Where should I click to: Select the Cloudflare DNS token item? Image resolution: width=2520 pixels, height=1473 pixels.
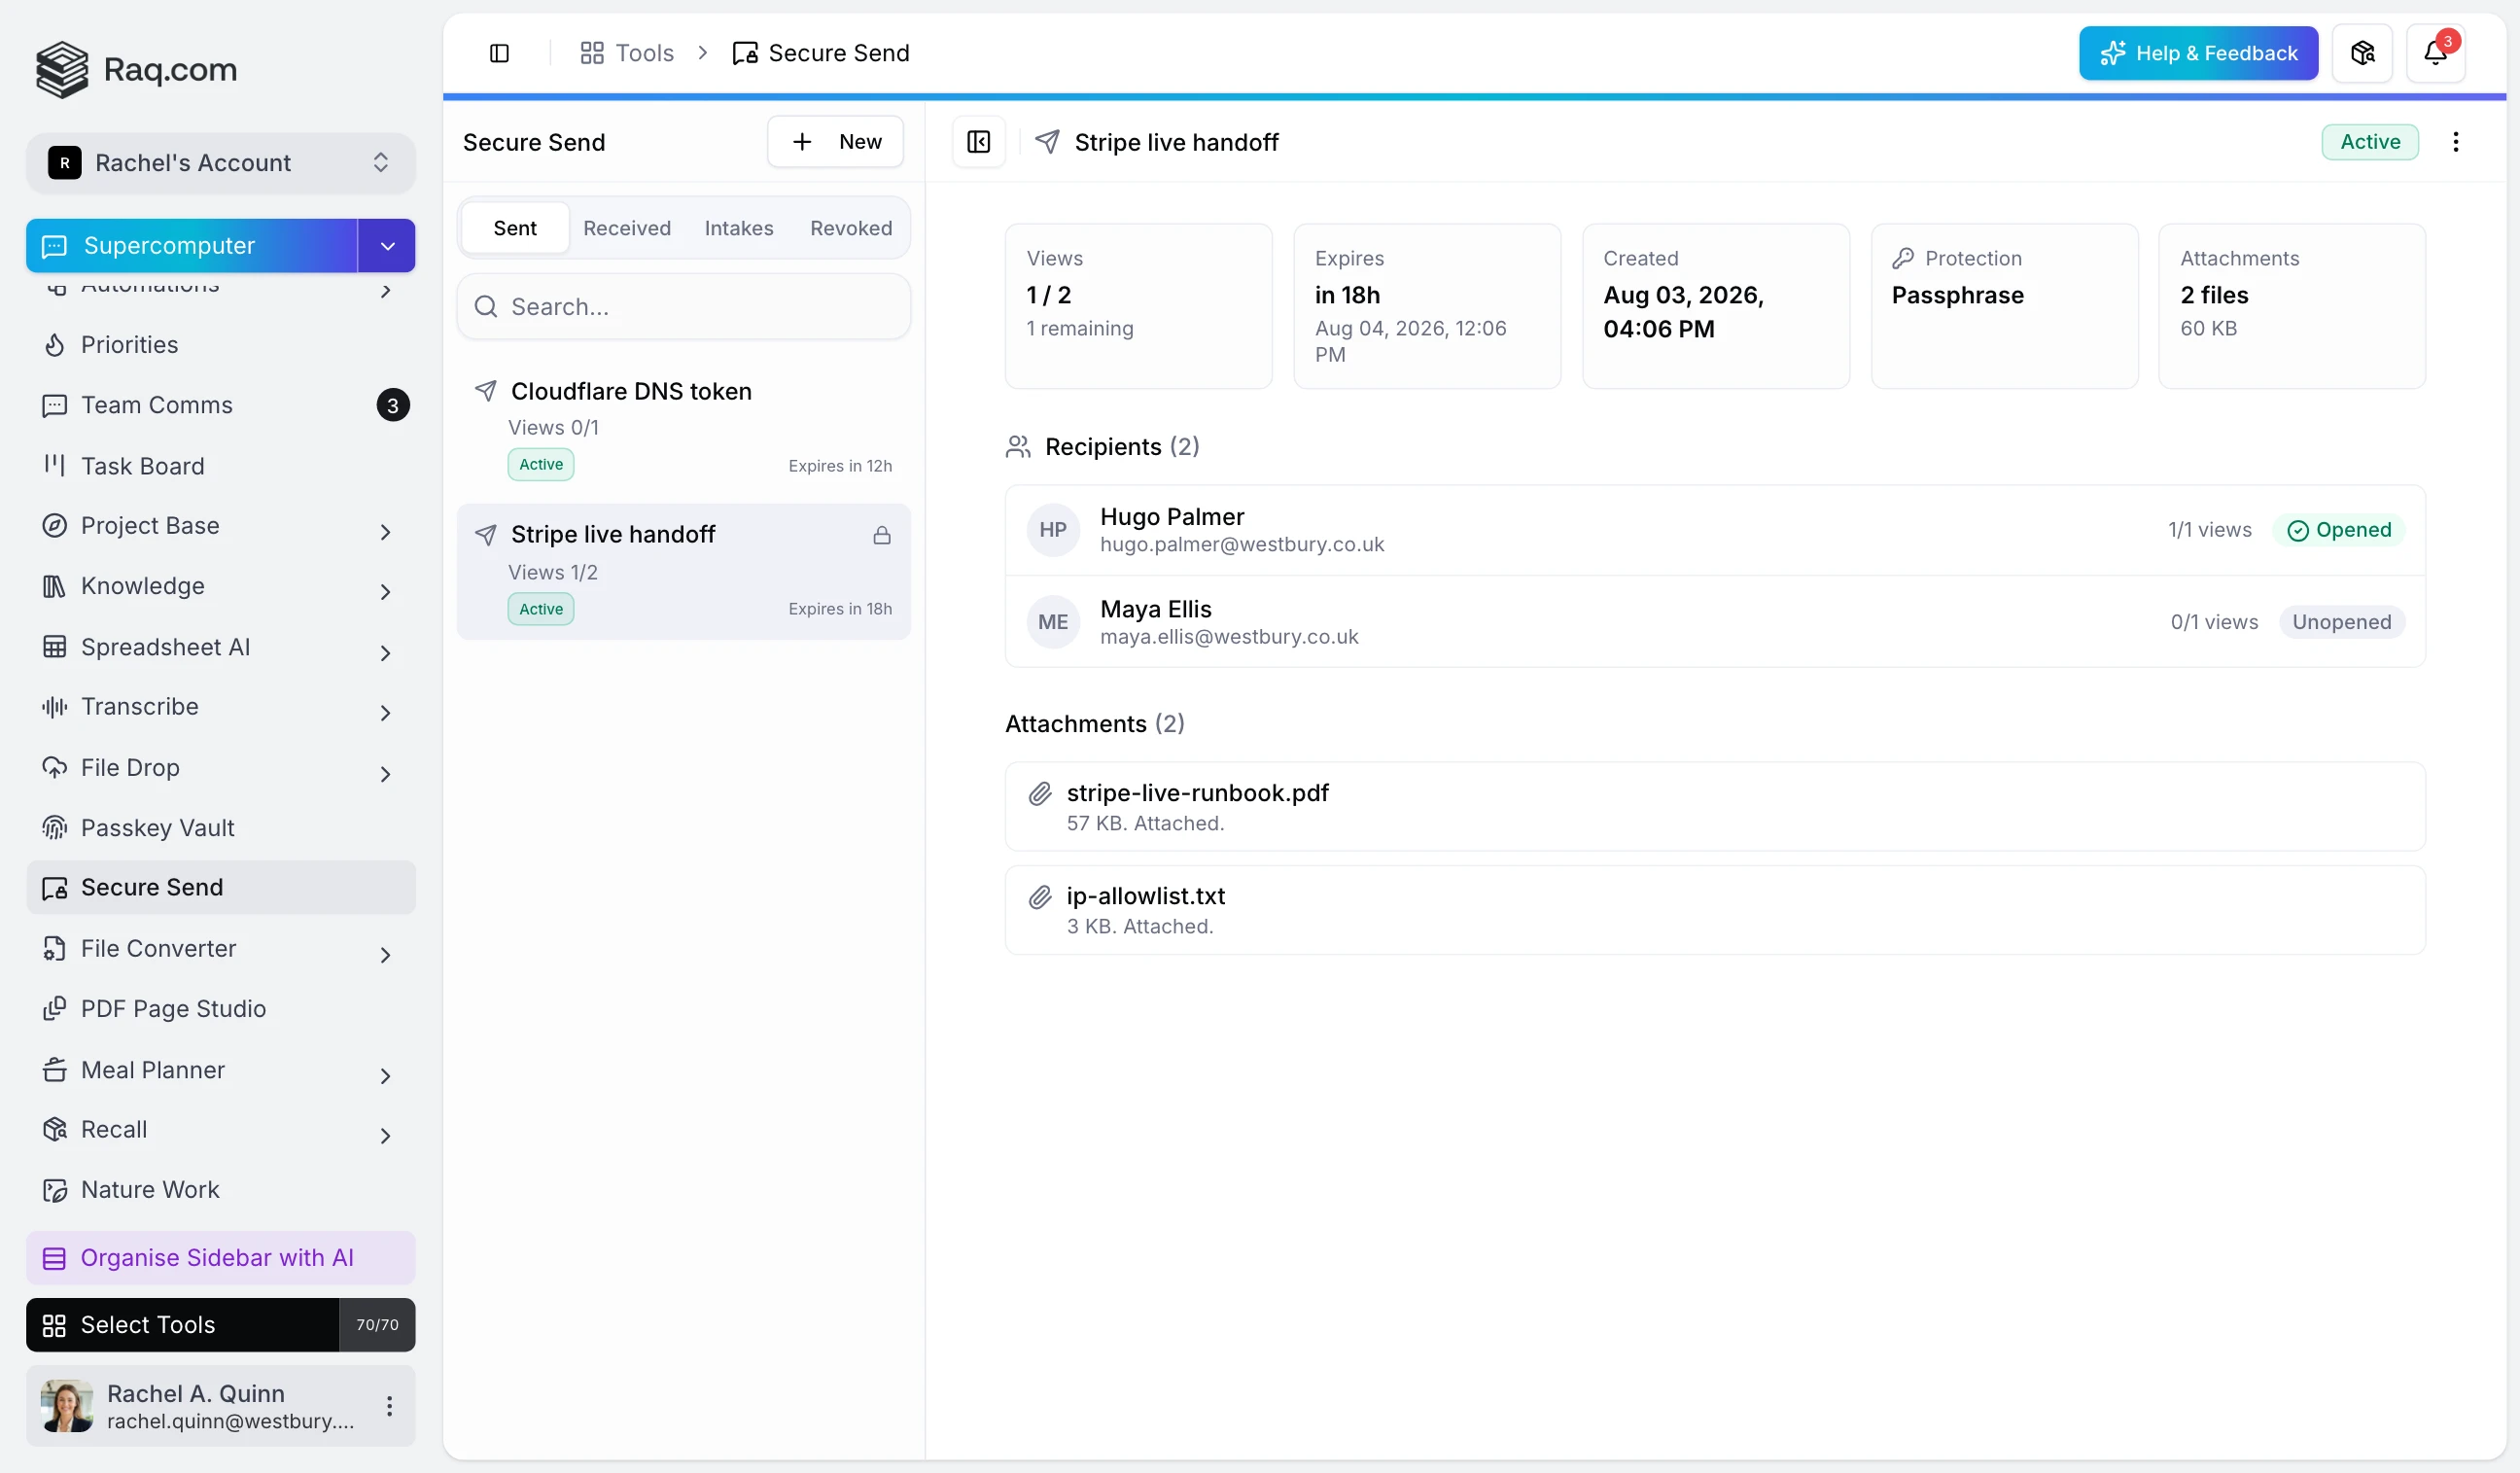(x=684, y=427)
